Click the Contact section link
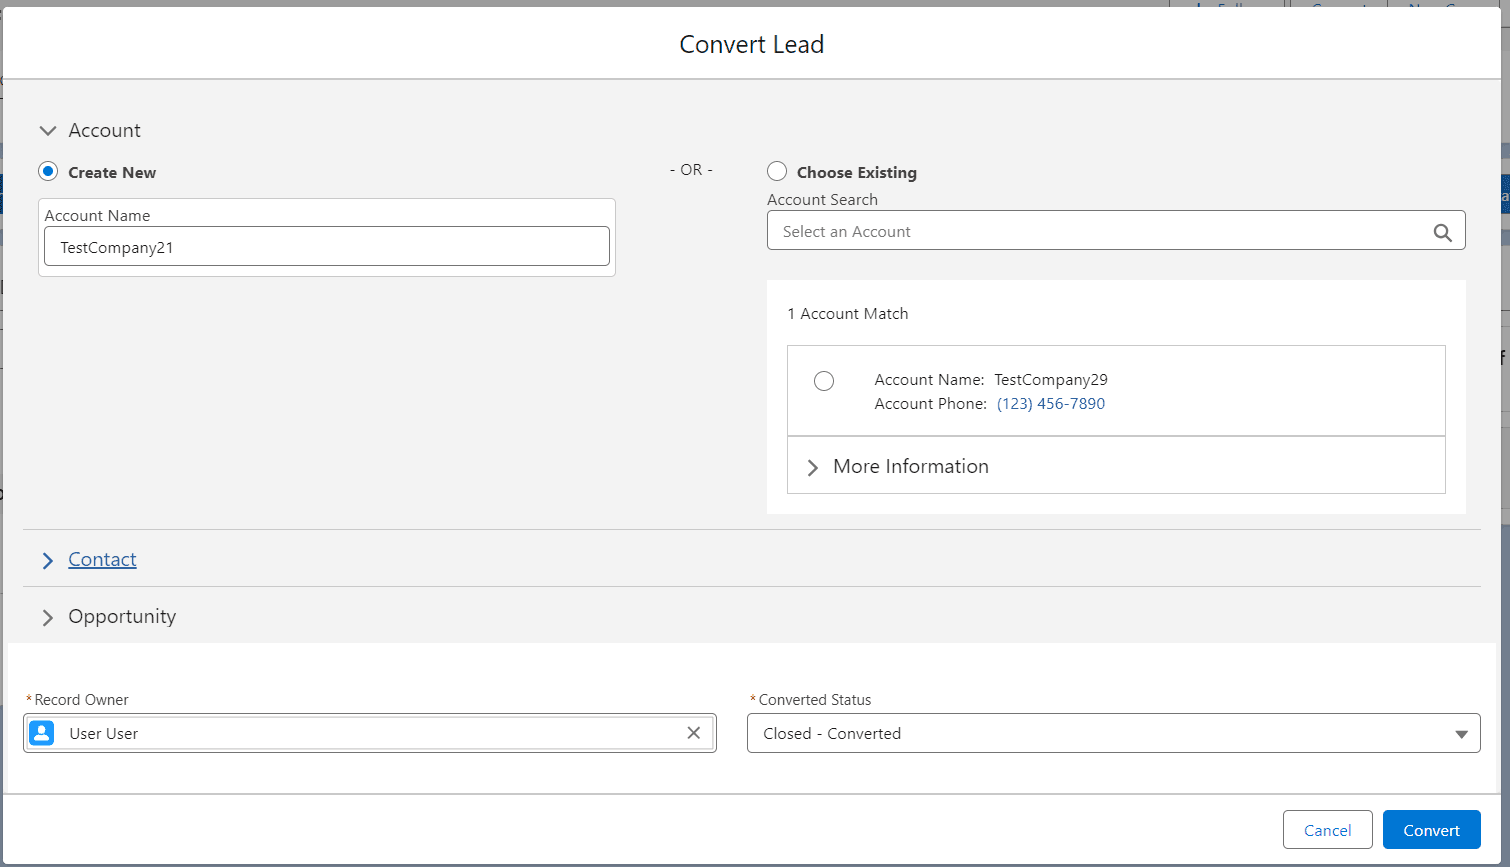Image resolution: width=1510 pixels, height=867 pixels. pos(102,559)
